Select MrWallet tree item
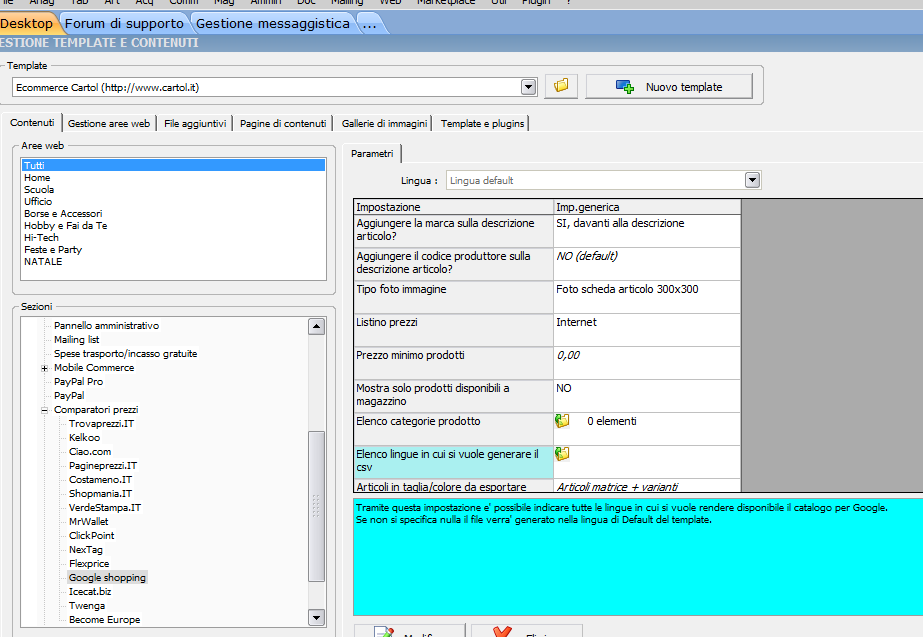The width and height of the screenshot is (923, 637). tap(88, 522)
